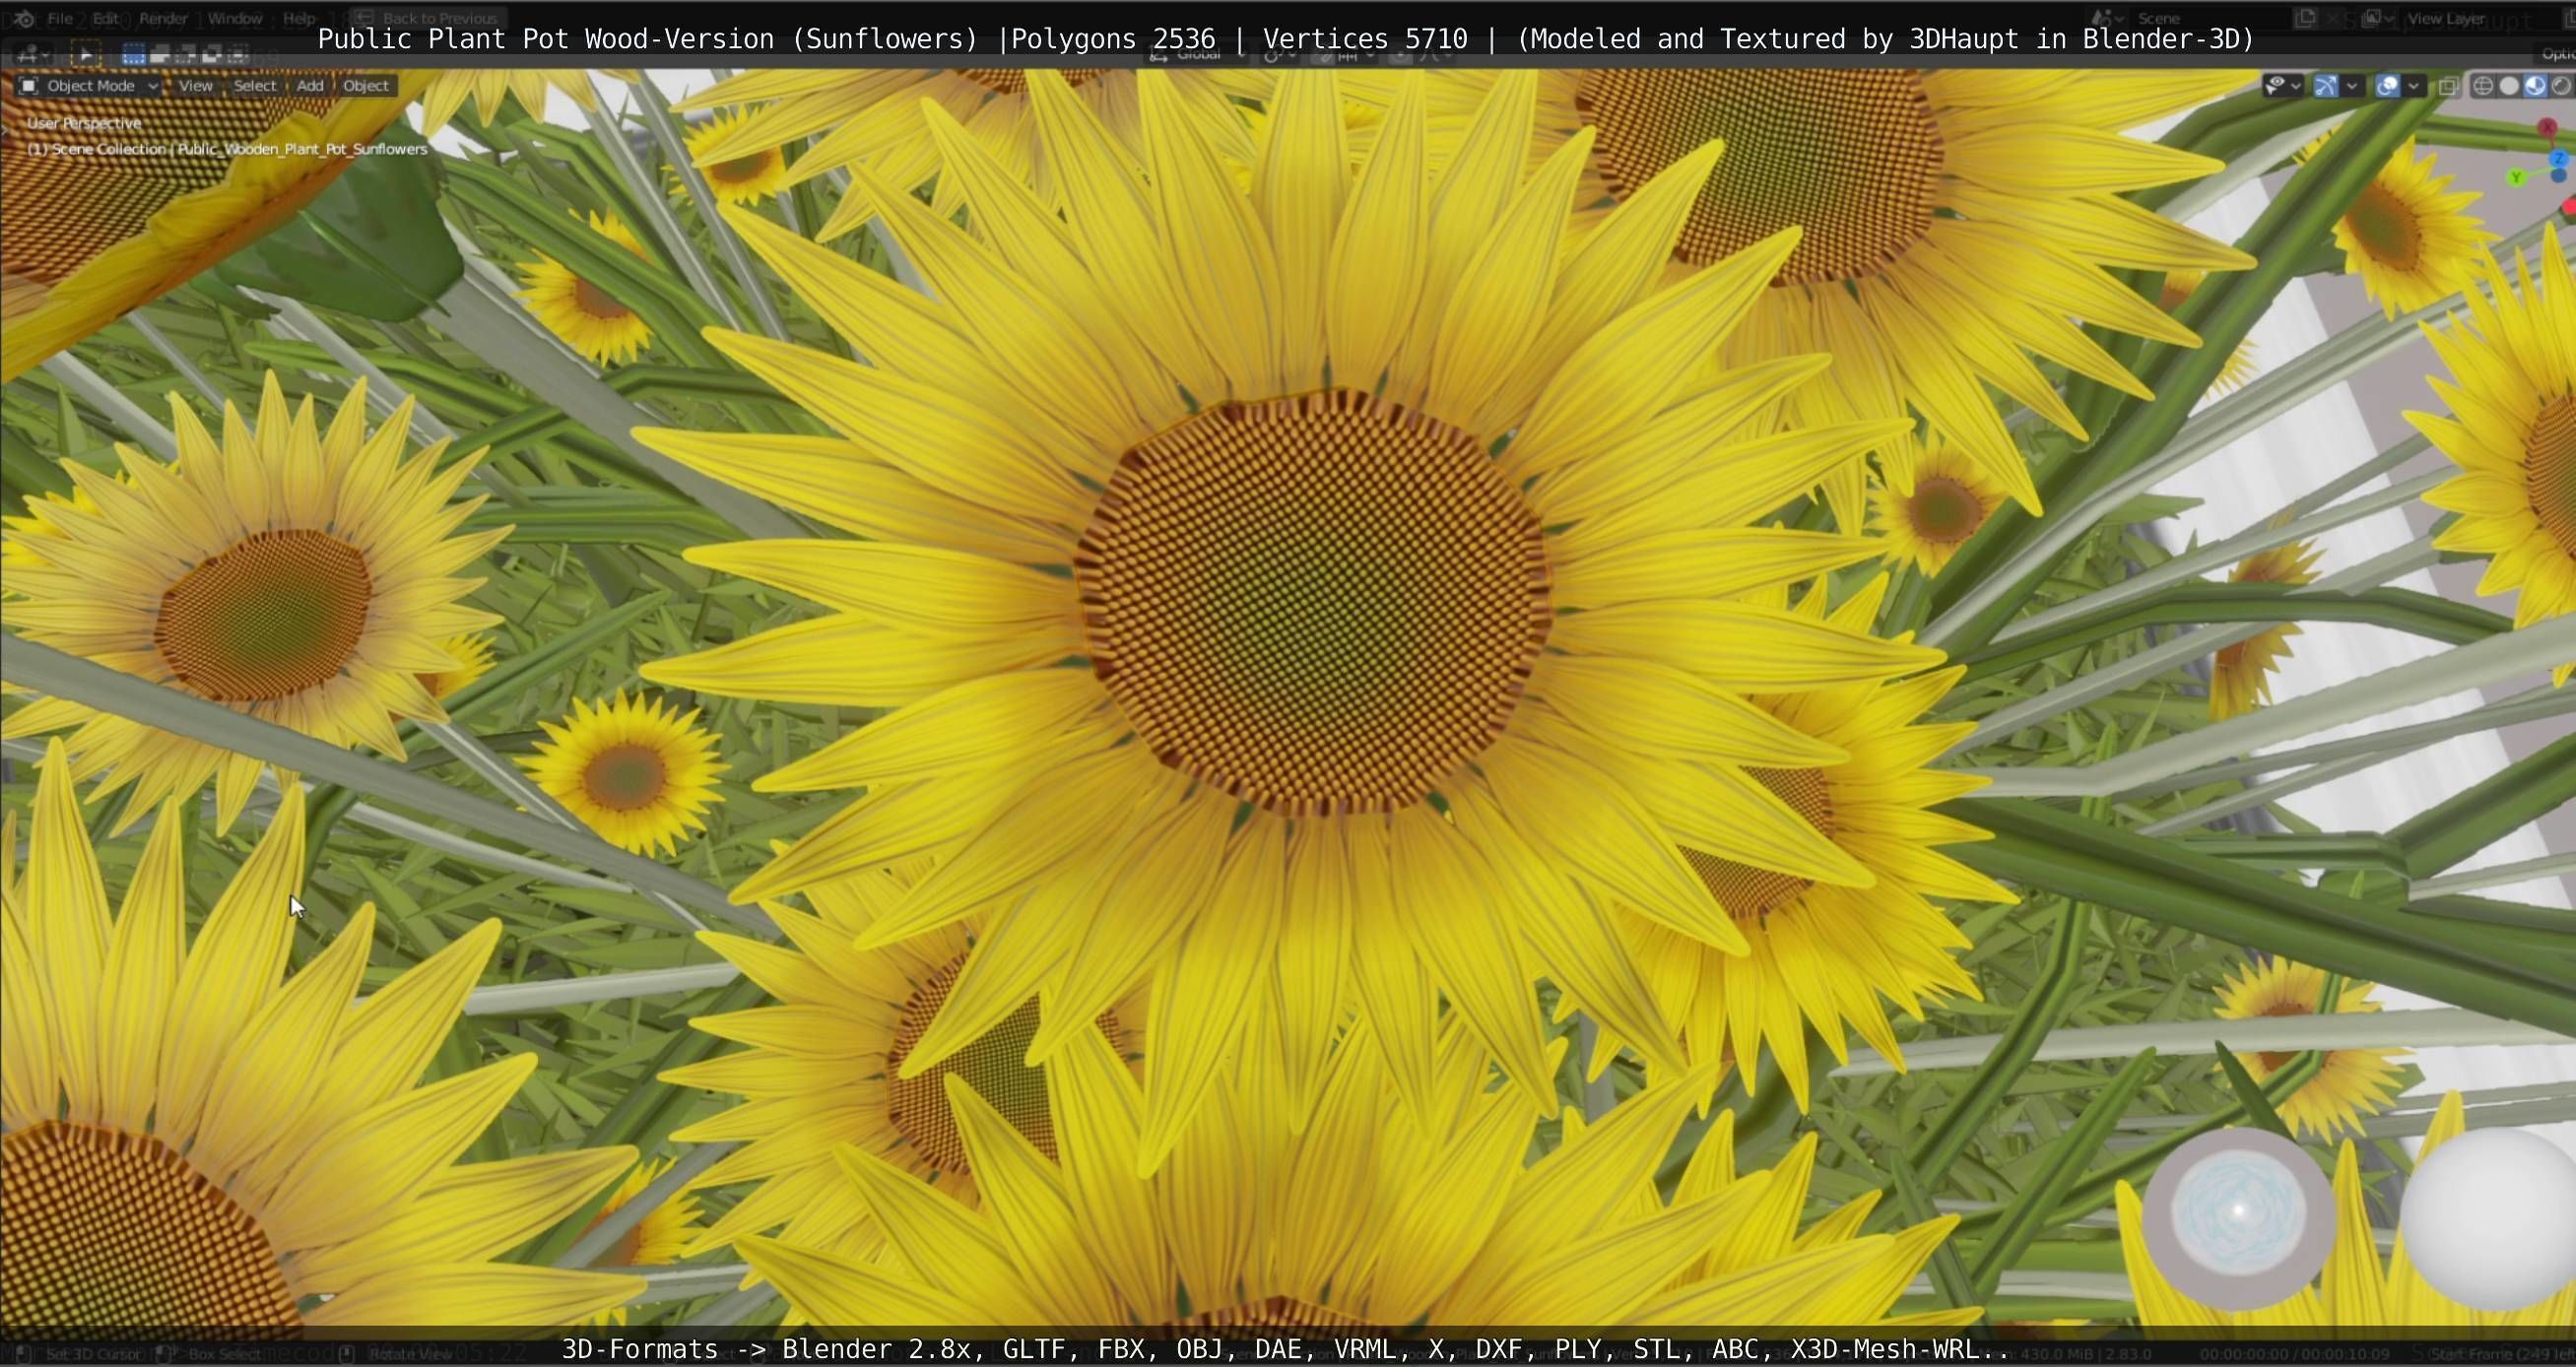Open the overlays options dropdown arrow
2576x1367 pixels.
pos(2413,86)
